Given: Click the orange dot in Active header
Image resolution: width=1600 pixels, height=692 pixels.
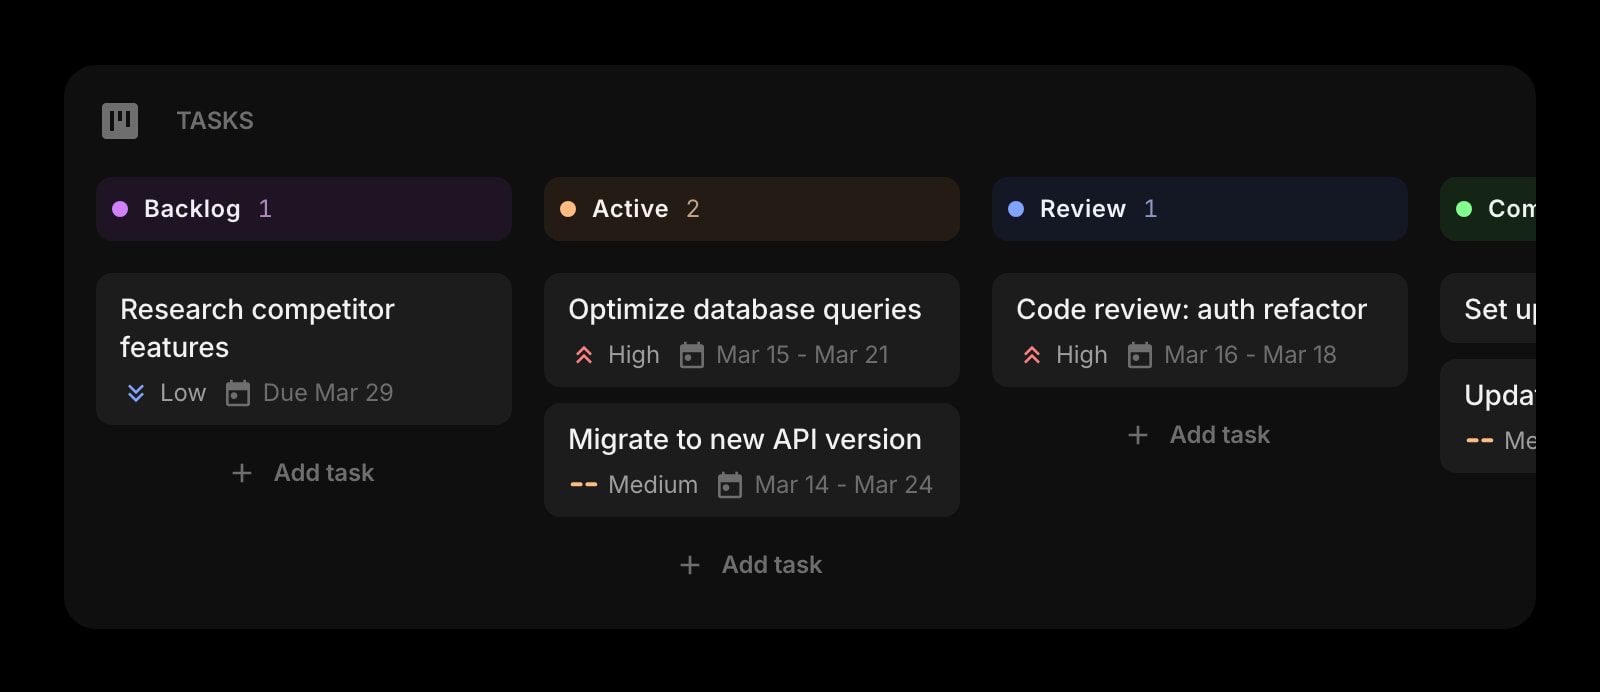Looking at the screenshot, I should click(x=568, y=209).
